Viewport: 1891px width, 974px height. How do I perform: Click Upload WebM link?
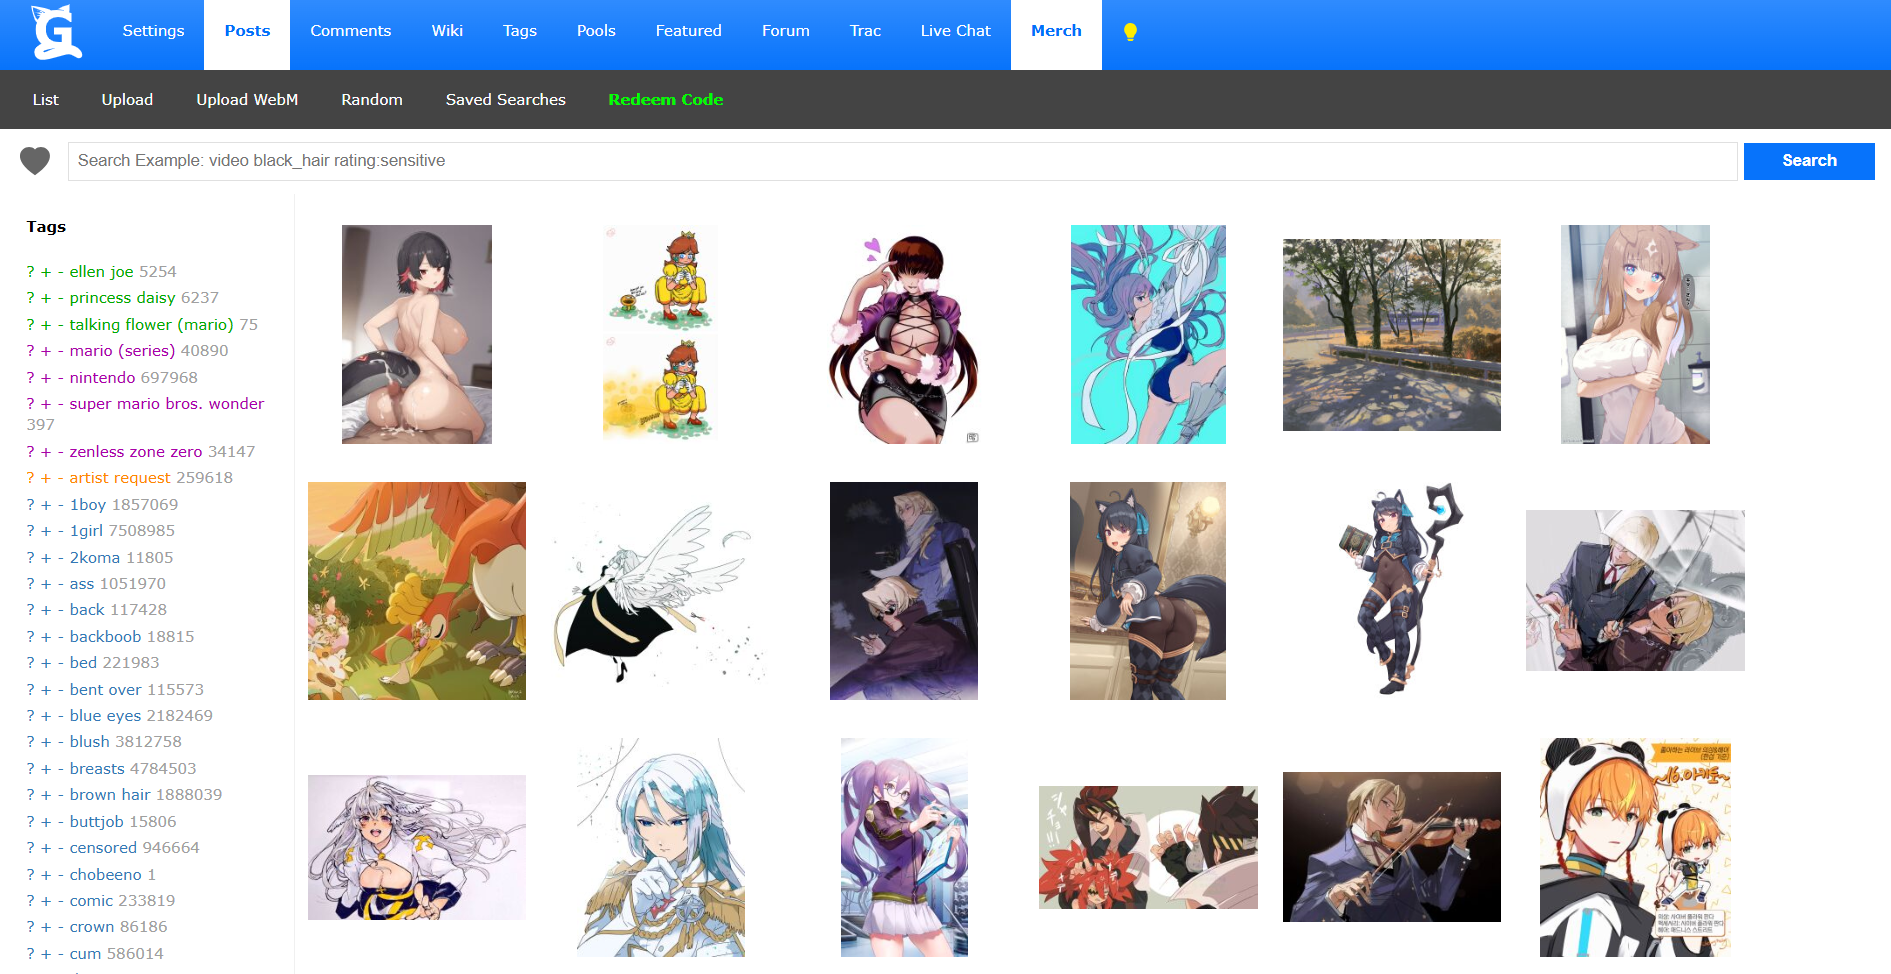[247, 100]
